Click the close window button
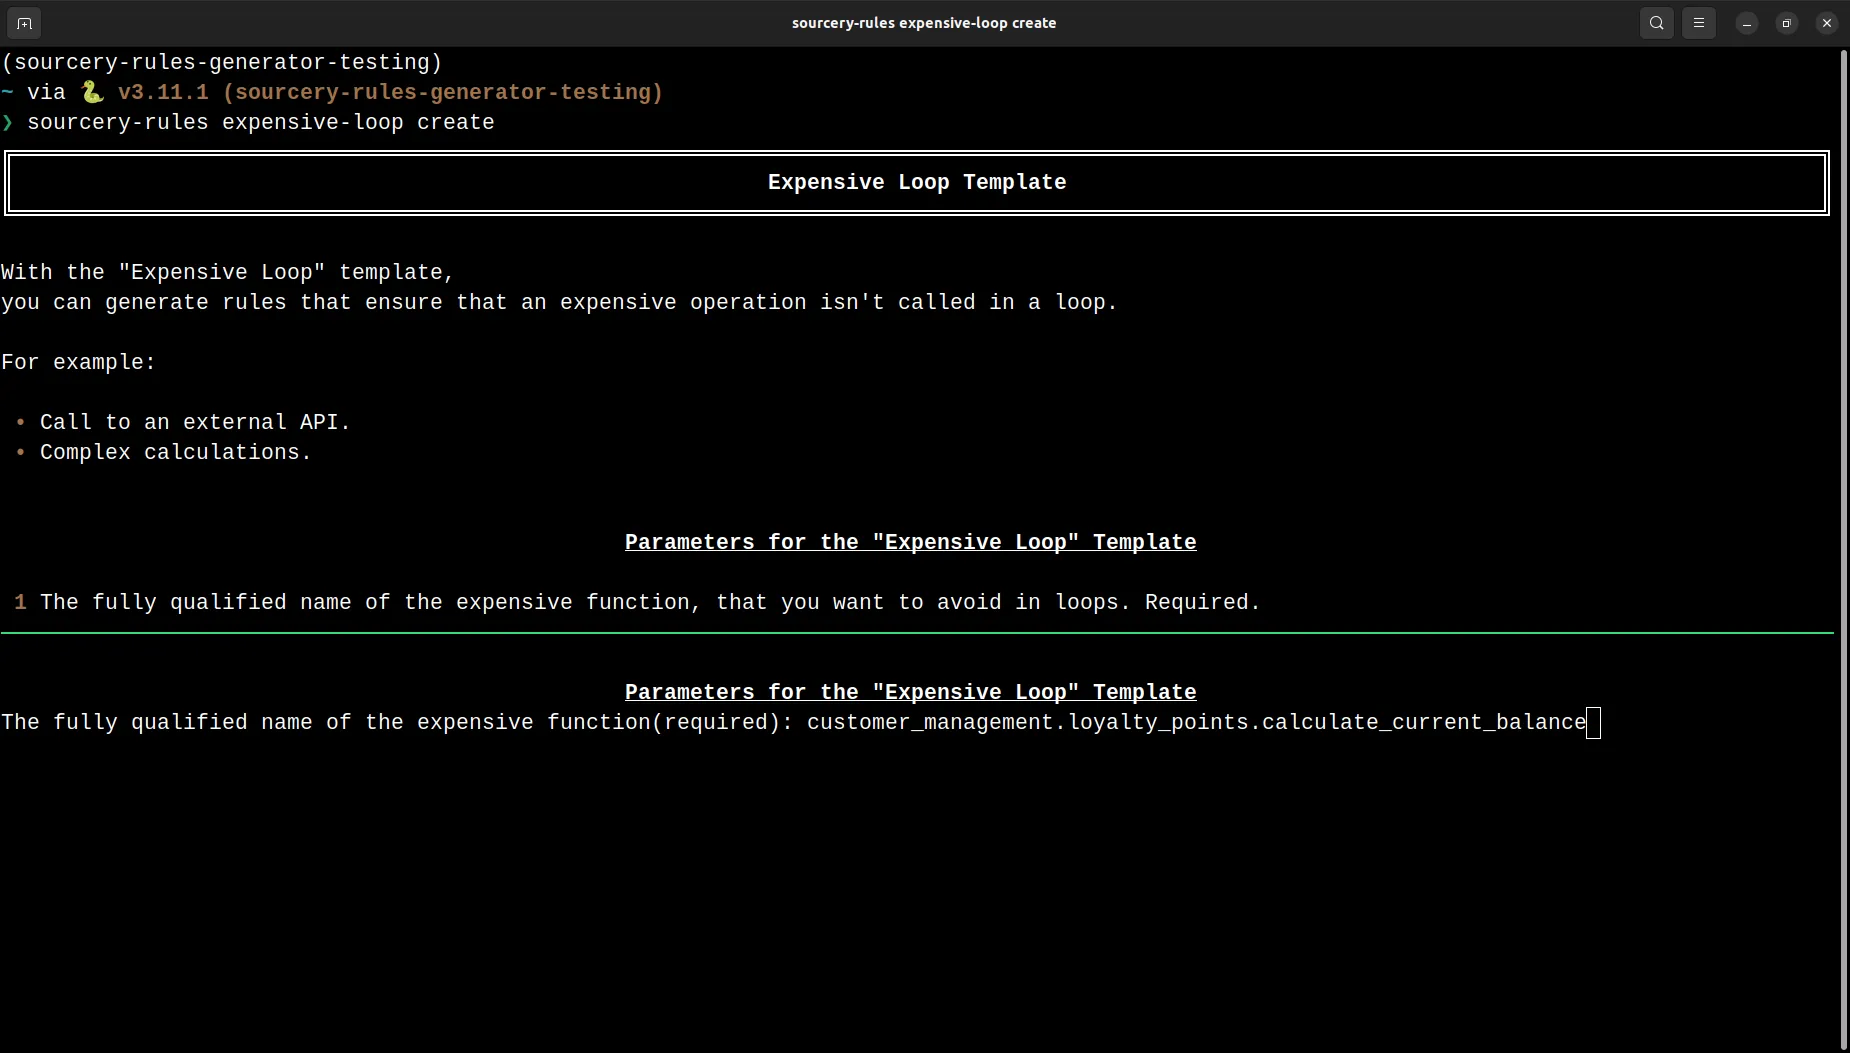Image resolution: width=1850 pixels, height=1053 pixels. tap(1826, 22)
